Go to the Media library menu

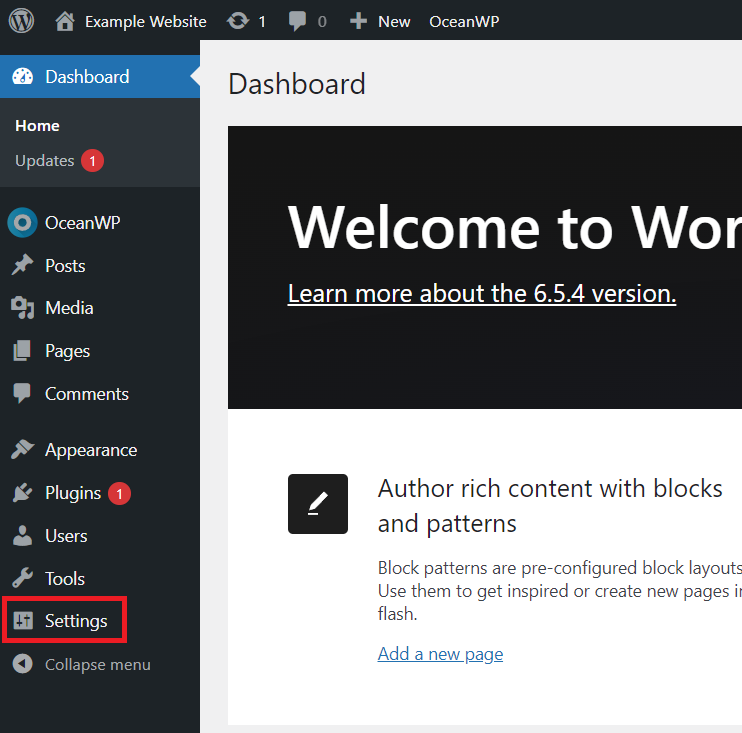click(69, 308)
